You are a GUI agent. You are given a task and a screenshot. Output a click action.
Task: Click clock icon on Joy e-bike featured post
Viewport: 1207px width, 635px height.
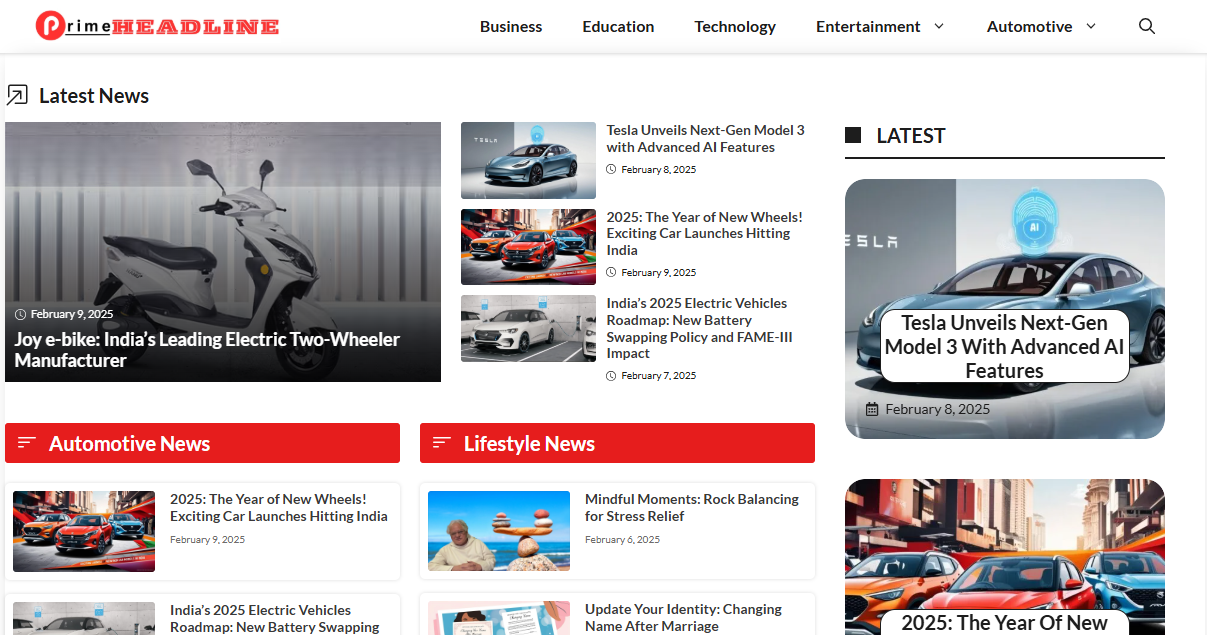click(x=20, y=314)
